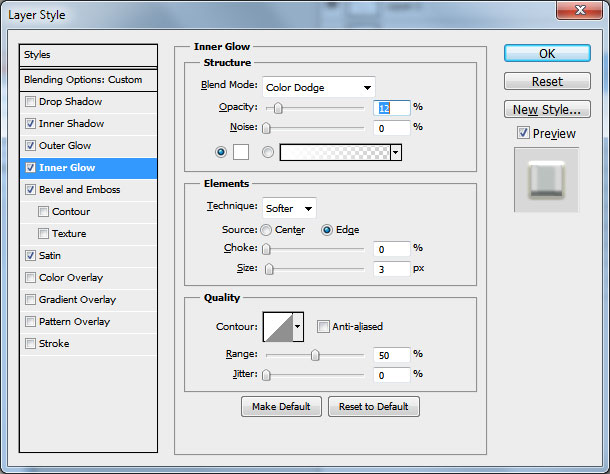610x474 pixels.
Task: Open Stroke settings by its label
Action: (x=54, y=344)
